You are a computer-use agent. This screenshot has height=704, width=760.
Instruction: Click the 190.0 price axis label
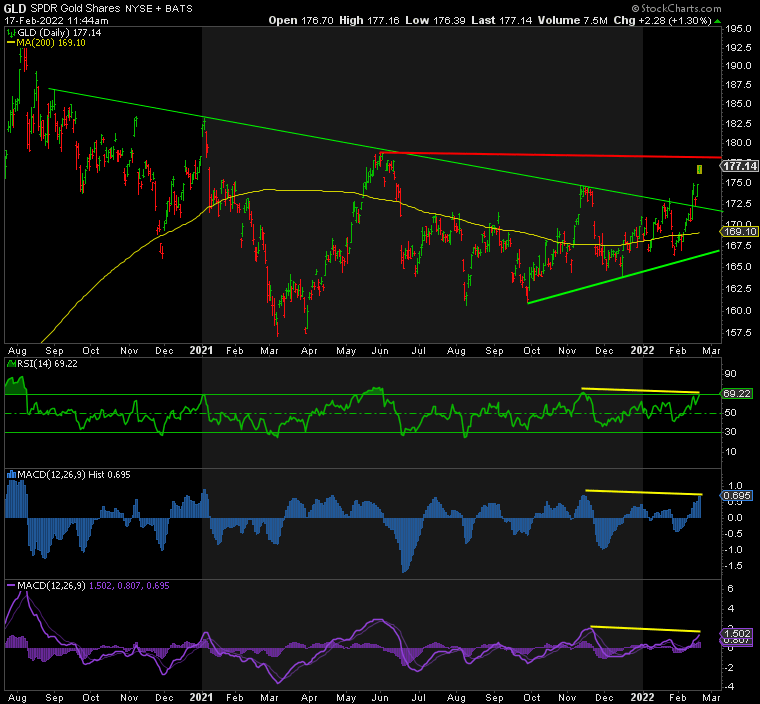(739, 66)
